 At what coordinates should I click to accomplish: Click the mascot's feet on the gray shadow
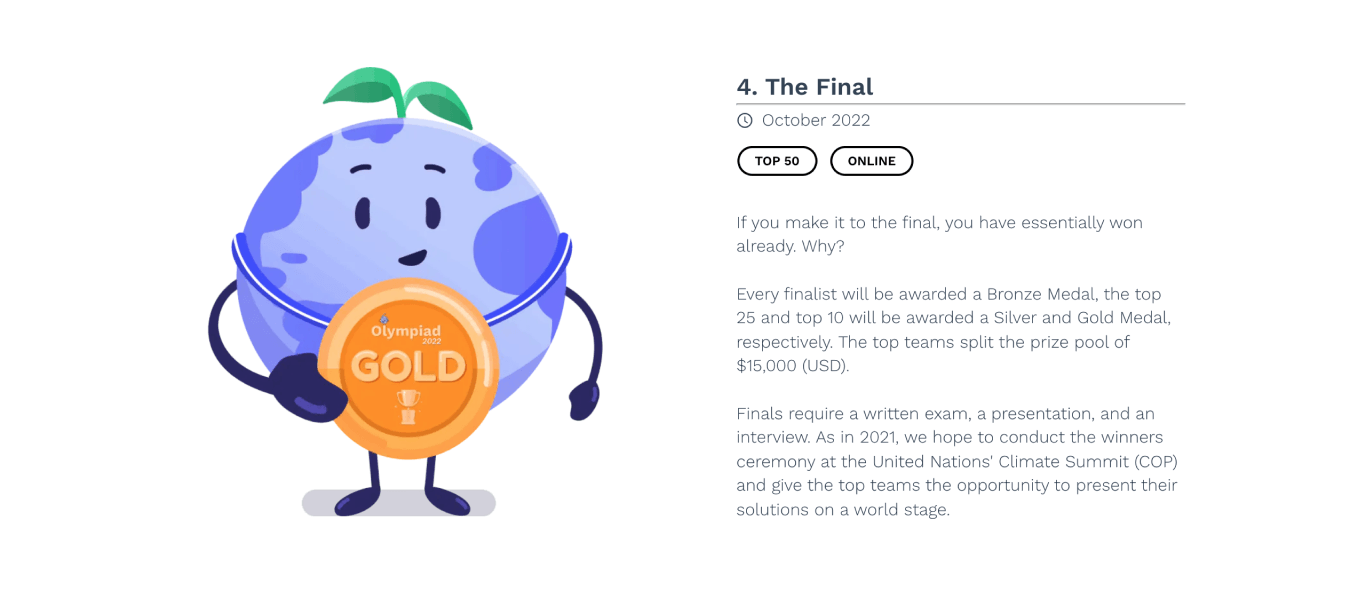[401, 500]
